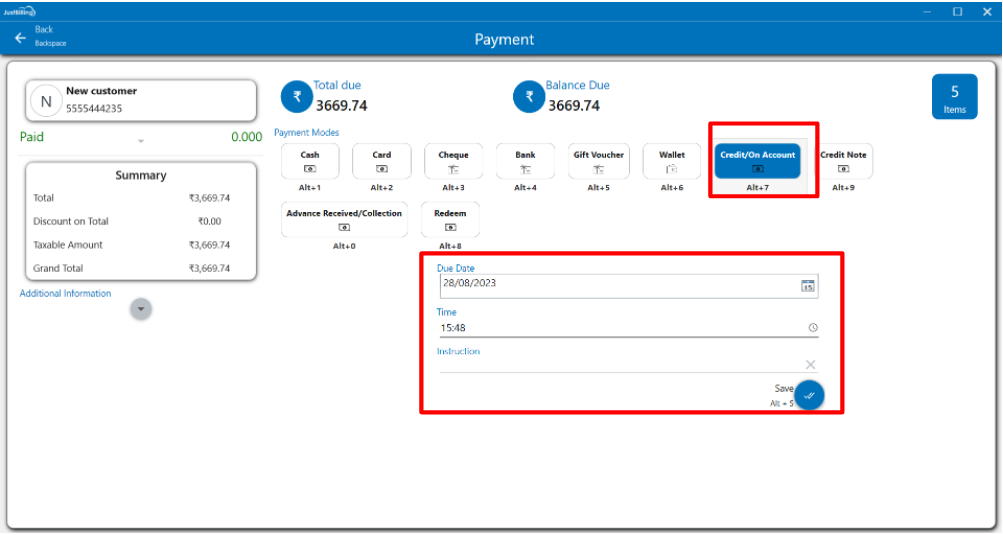
Task: Click the customer avatar with letter N
Action: pyautogui.click(x=46, y=101)
